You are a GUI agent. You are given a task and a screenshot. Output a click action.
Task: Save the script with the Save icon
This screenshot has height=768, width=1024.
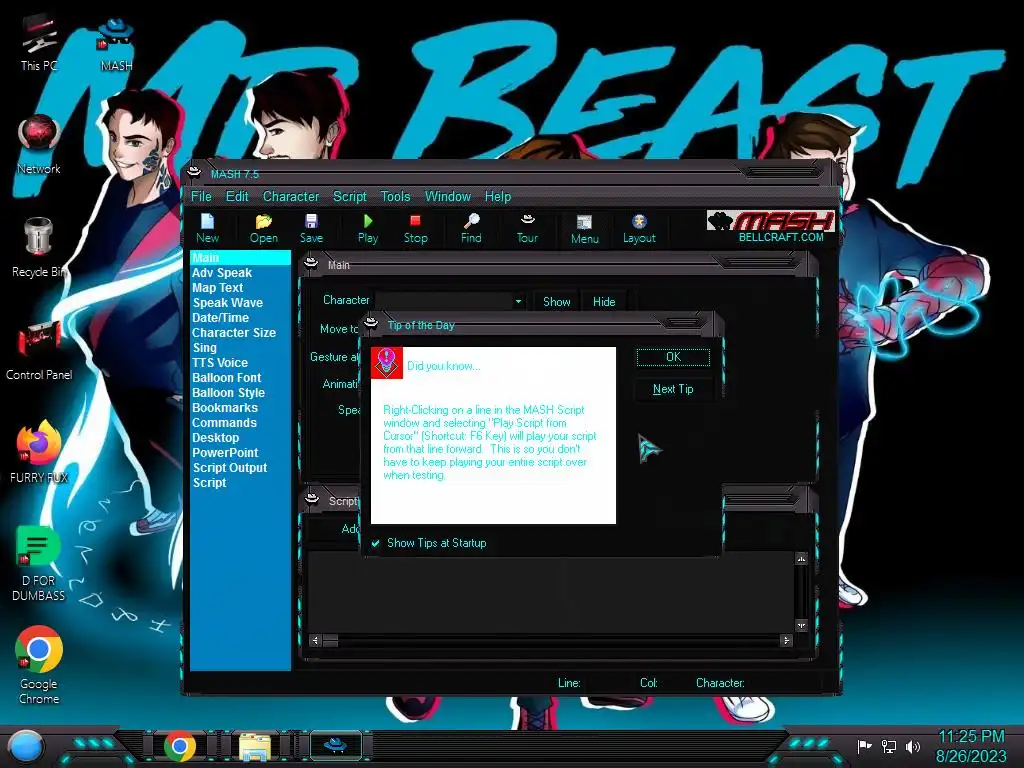(x=311, y=229)
